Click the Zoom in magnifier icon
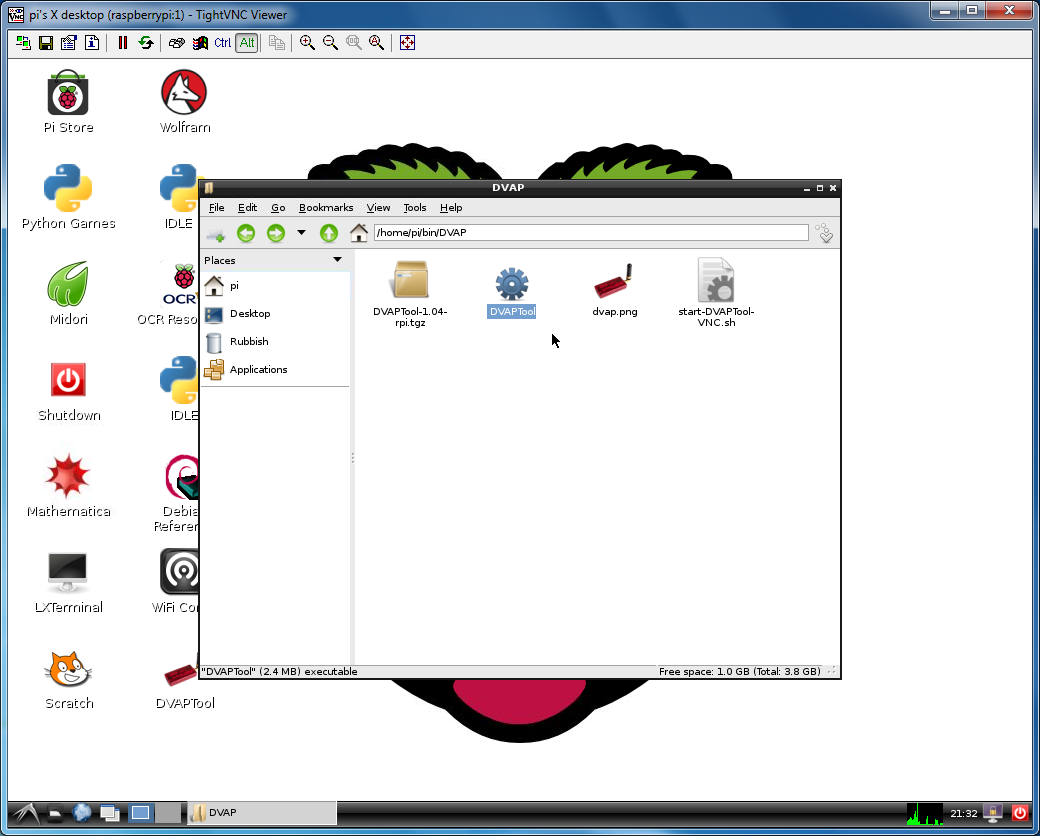The width and height of the screenshot is (1040, 836). (x=307, y=43)
